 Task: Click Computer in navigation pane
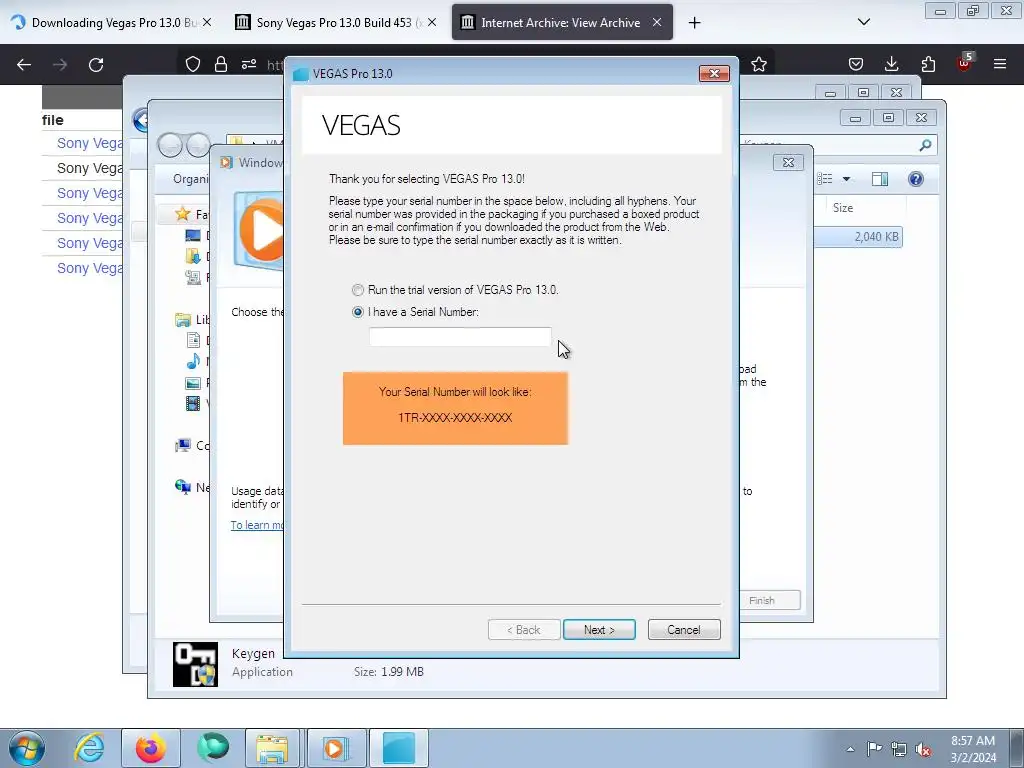tap(191, 445)
